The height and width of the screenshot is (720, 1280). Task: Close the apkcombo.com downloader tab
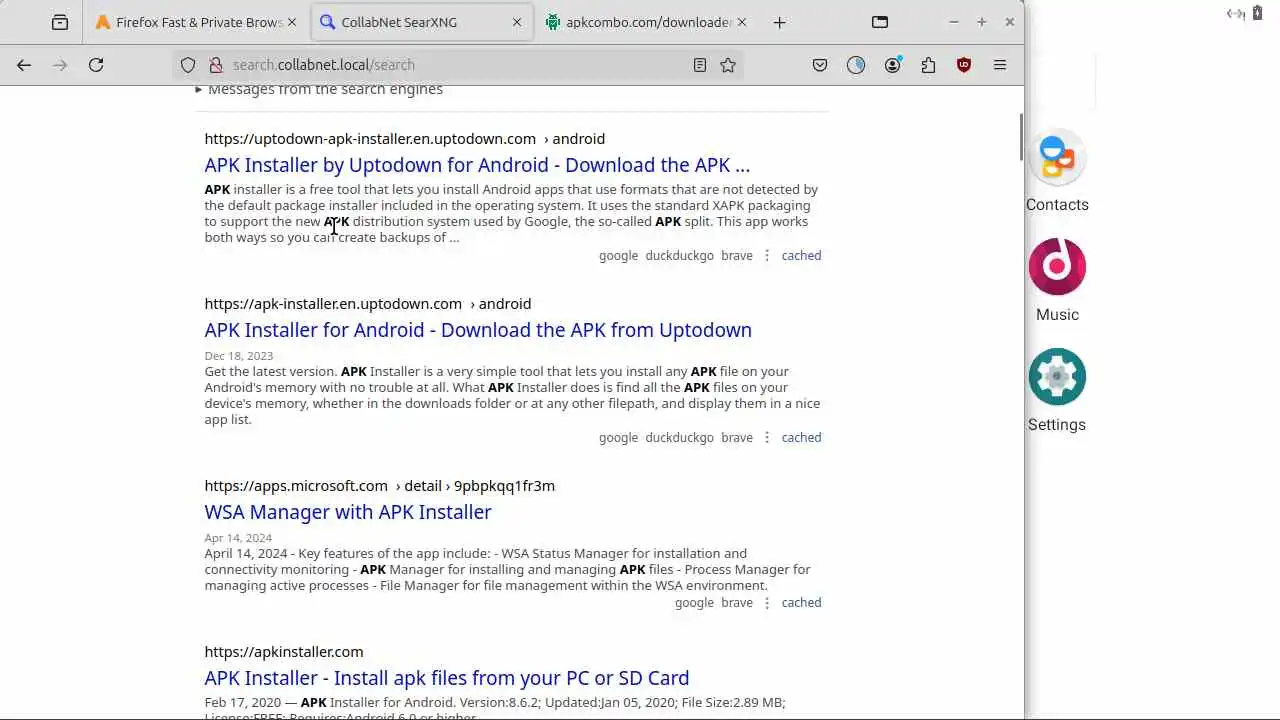742,22
